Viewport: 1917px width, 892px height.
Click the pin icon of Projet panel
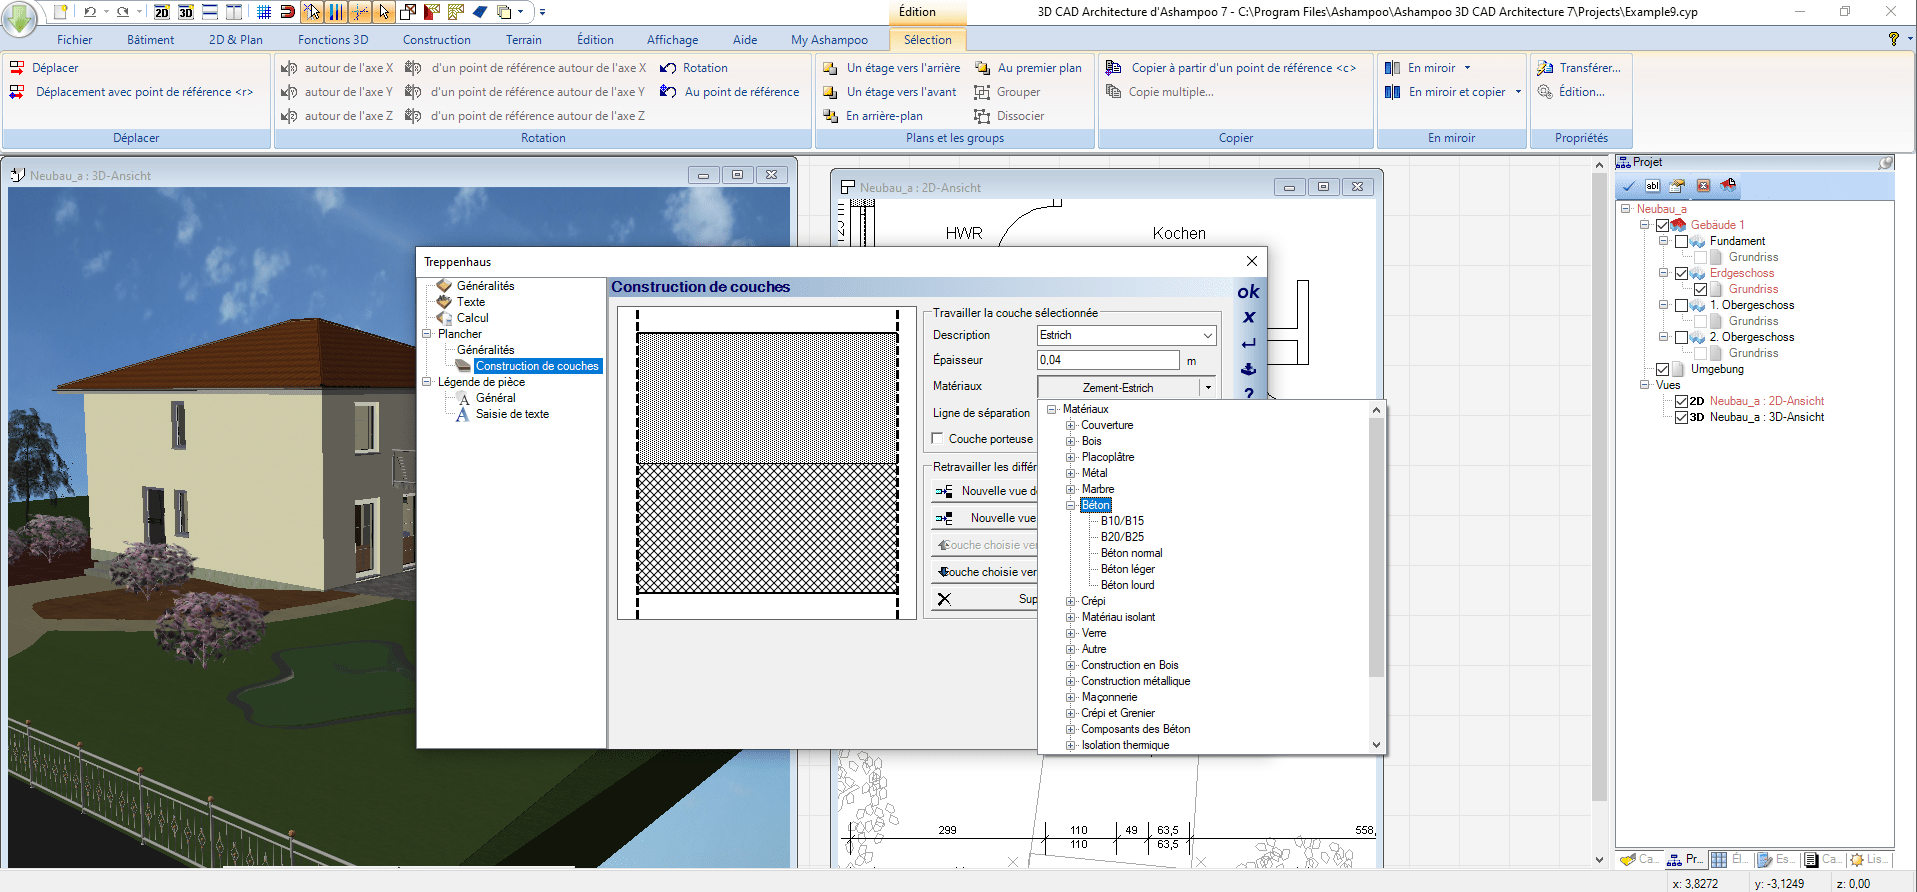(1885, 162)
